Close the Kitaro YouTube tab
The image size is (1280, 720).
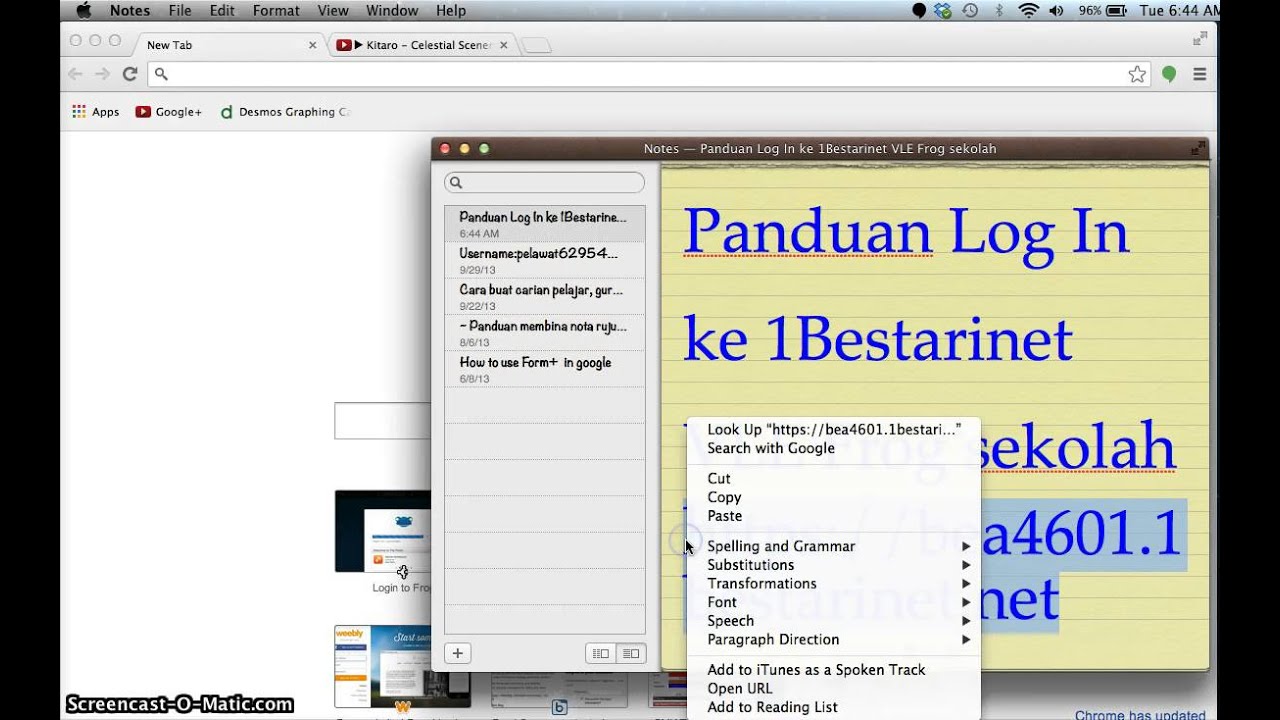click(x=503, y=45)
